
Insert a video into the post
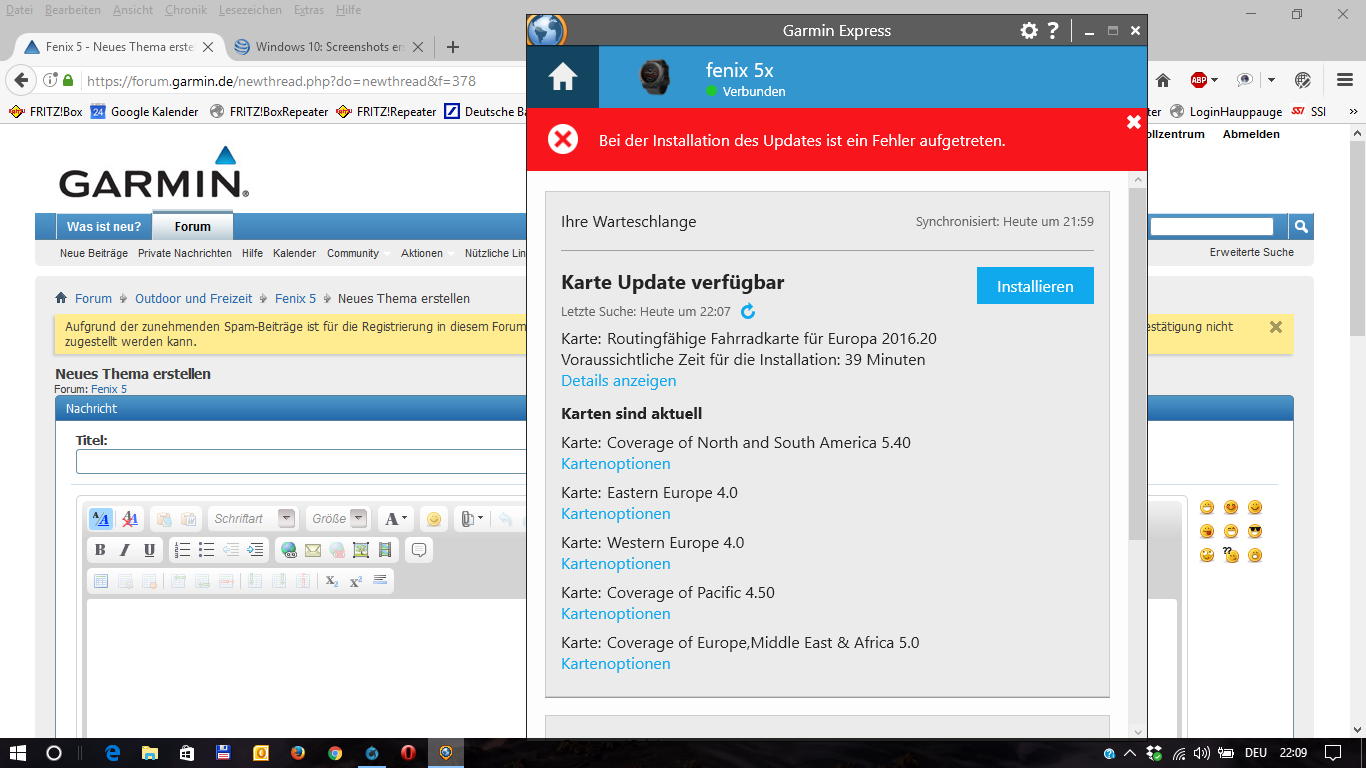(385, 550)
